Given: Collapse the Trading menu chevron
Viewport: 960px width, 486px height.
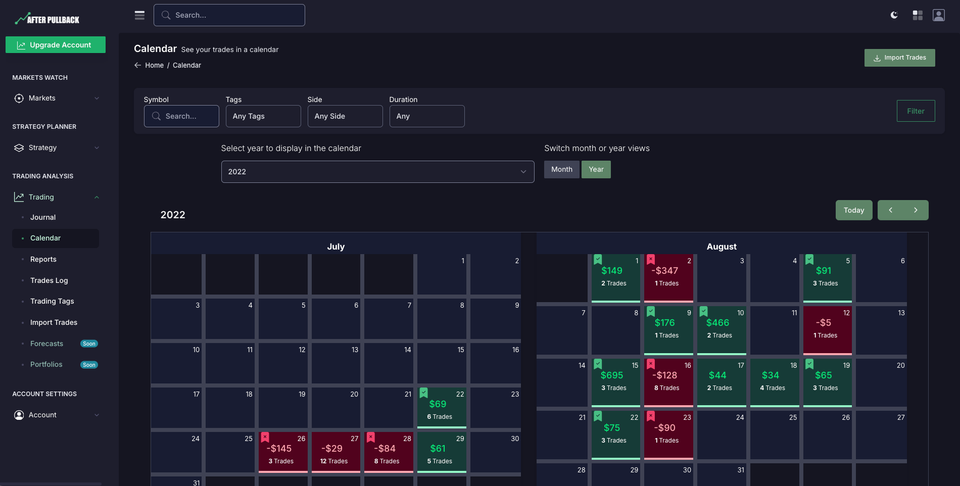Looking at the screenshot, I should (96, 197).
